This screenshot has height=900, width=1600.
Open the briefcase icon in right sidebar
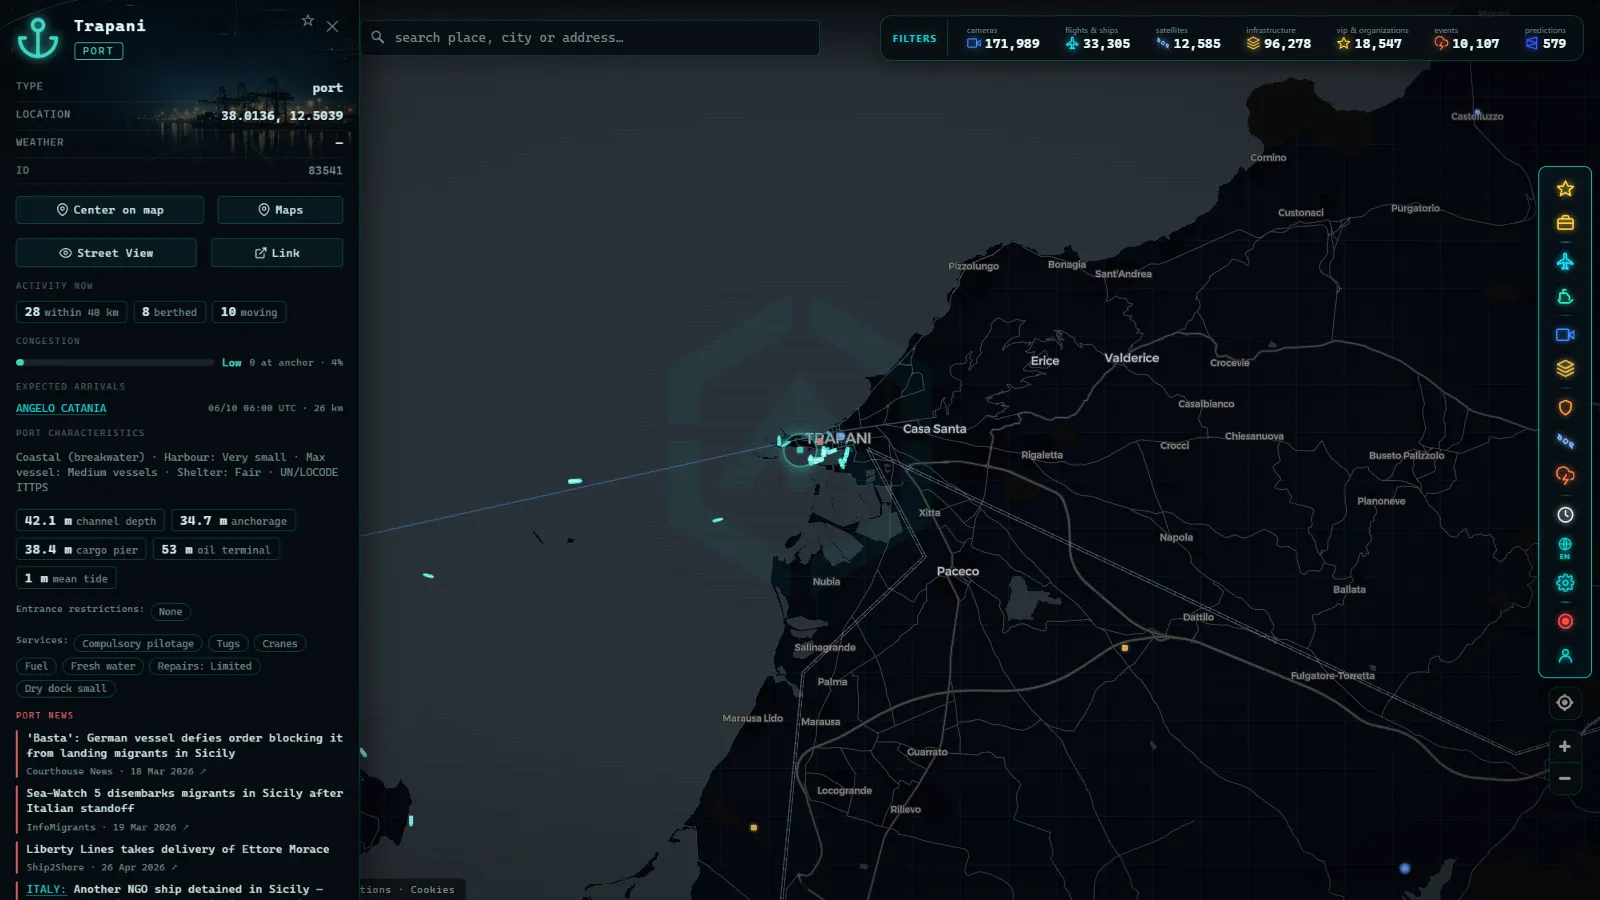[1565, 223]
